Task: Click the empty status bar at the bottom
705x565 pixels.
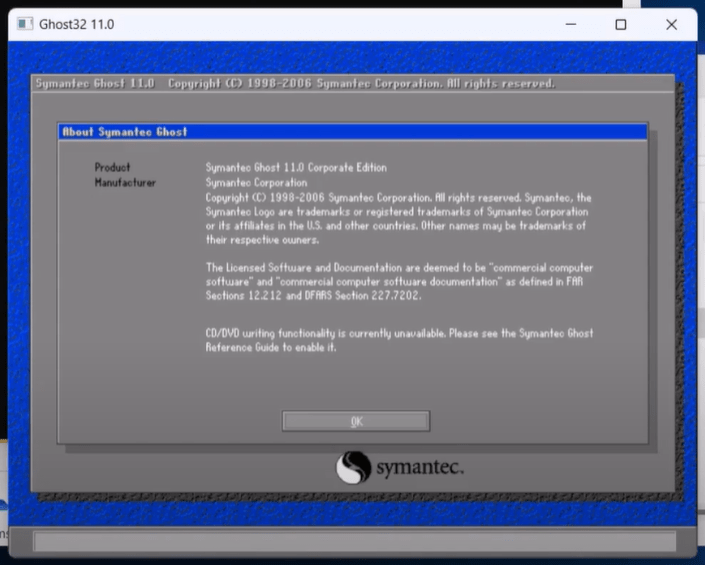Action: click(352, 542)
